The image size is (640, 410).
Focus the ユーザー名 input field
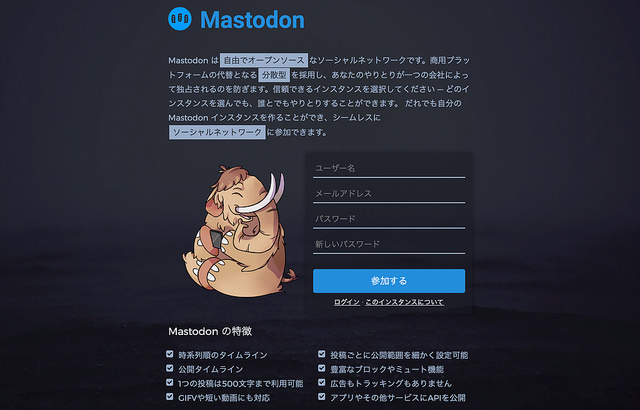(x=389, y=168)
